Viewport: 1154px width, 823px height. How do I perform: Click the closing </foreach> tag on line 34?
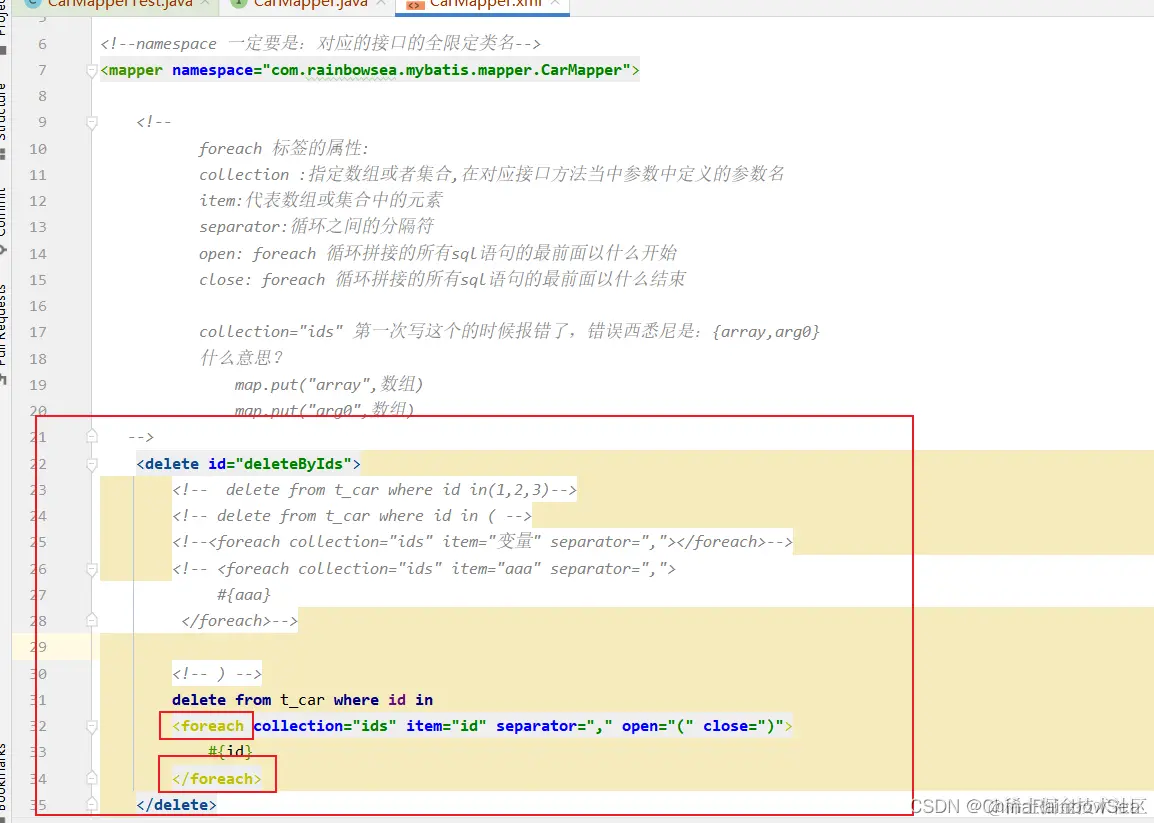pos(216,778)
